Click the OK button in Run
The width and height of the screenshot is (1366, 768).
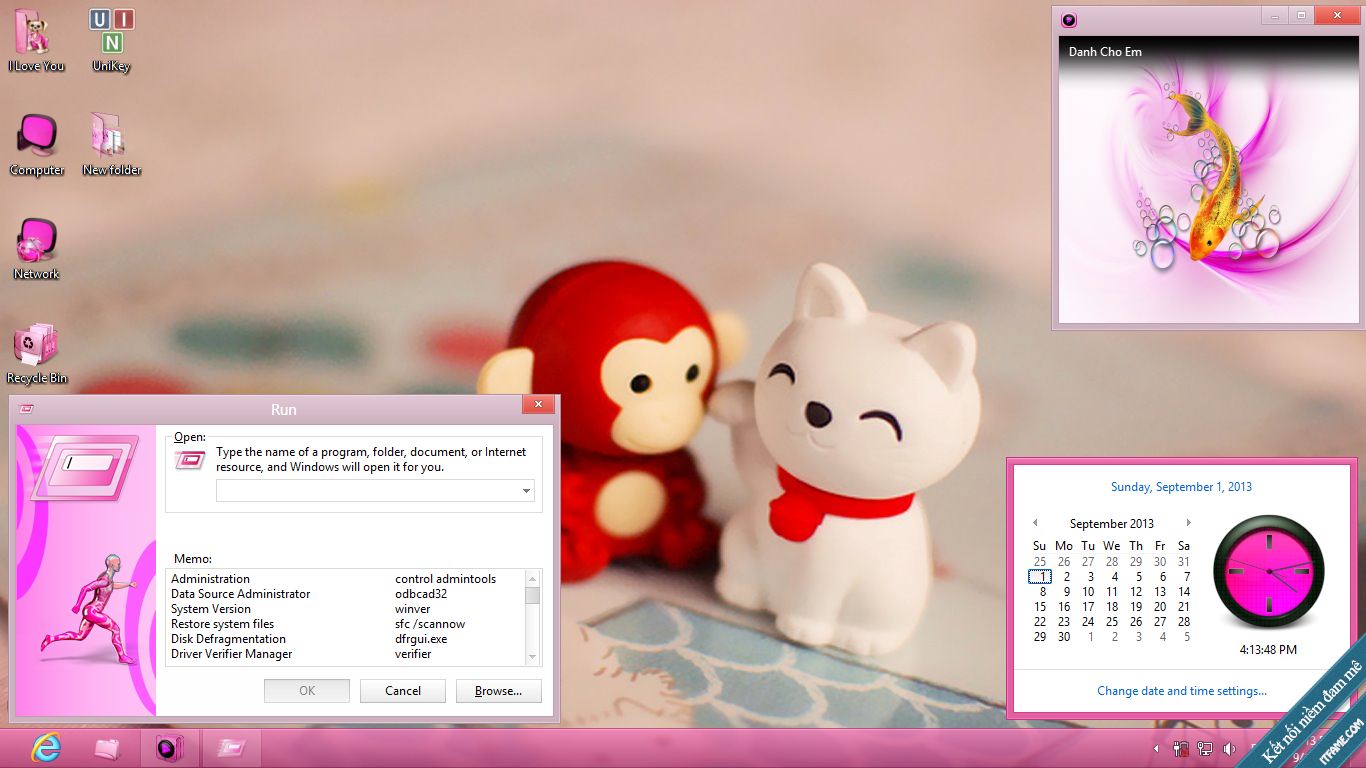(x=307, y=691)
